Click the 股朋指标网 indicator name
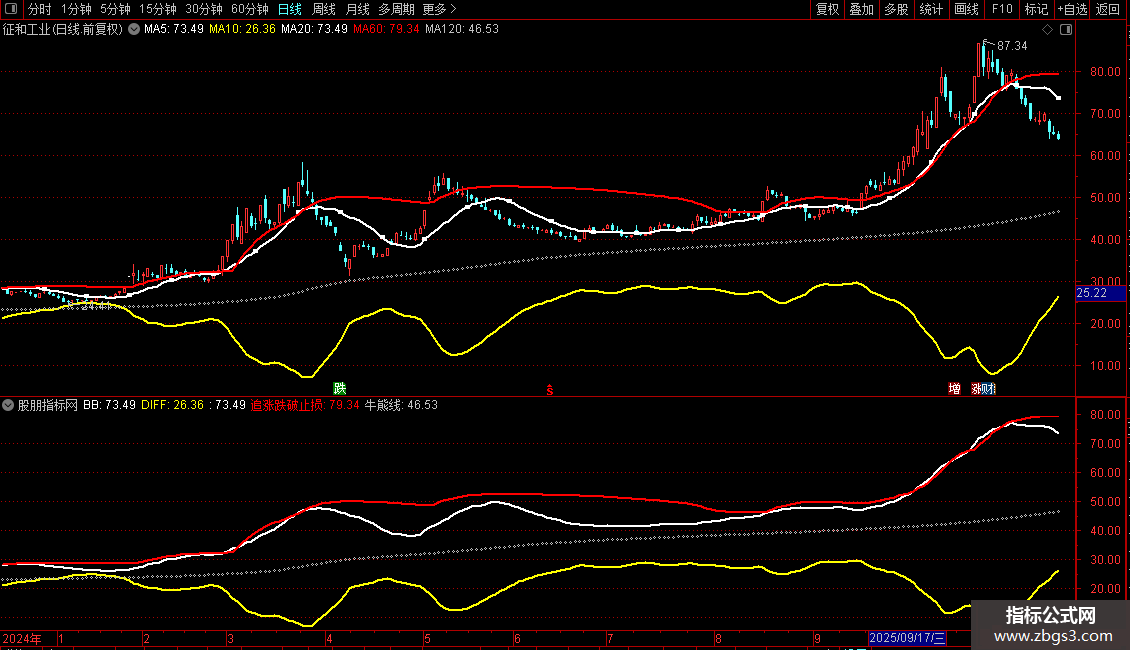The image size is (1130, 650). coord(48,405)
